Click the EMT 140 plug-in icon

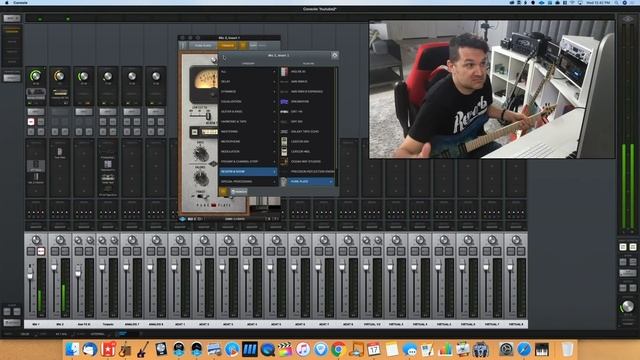tap(284, 111)
